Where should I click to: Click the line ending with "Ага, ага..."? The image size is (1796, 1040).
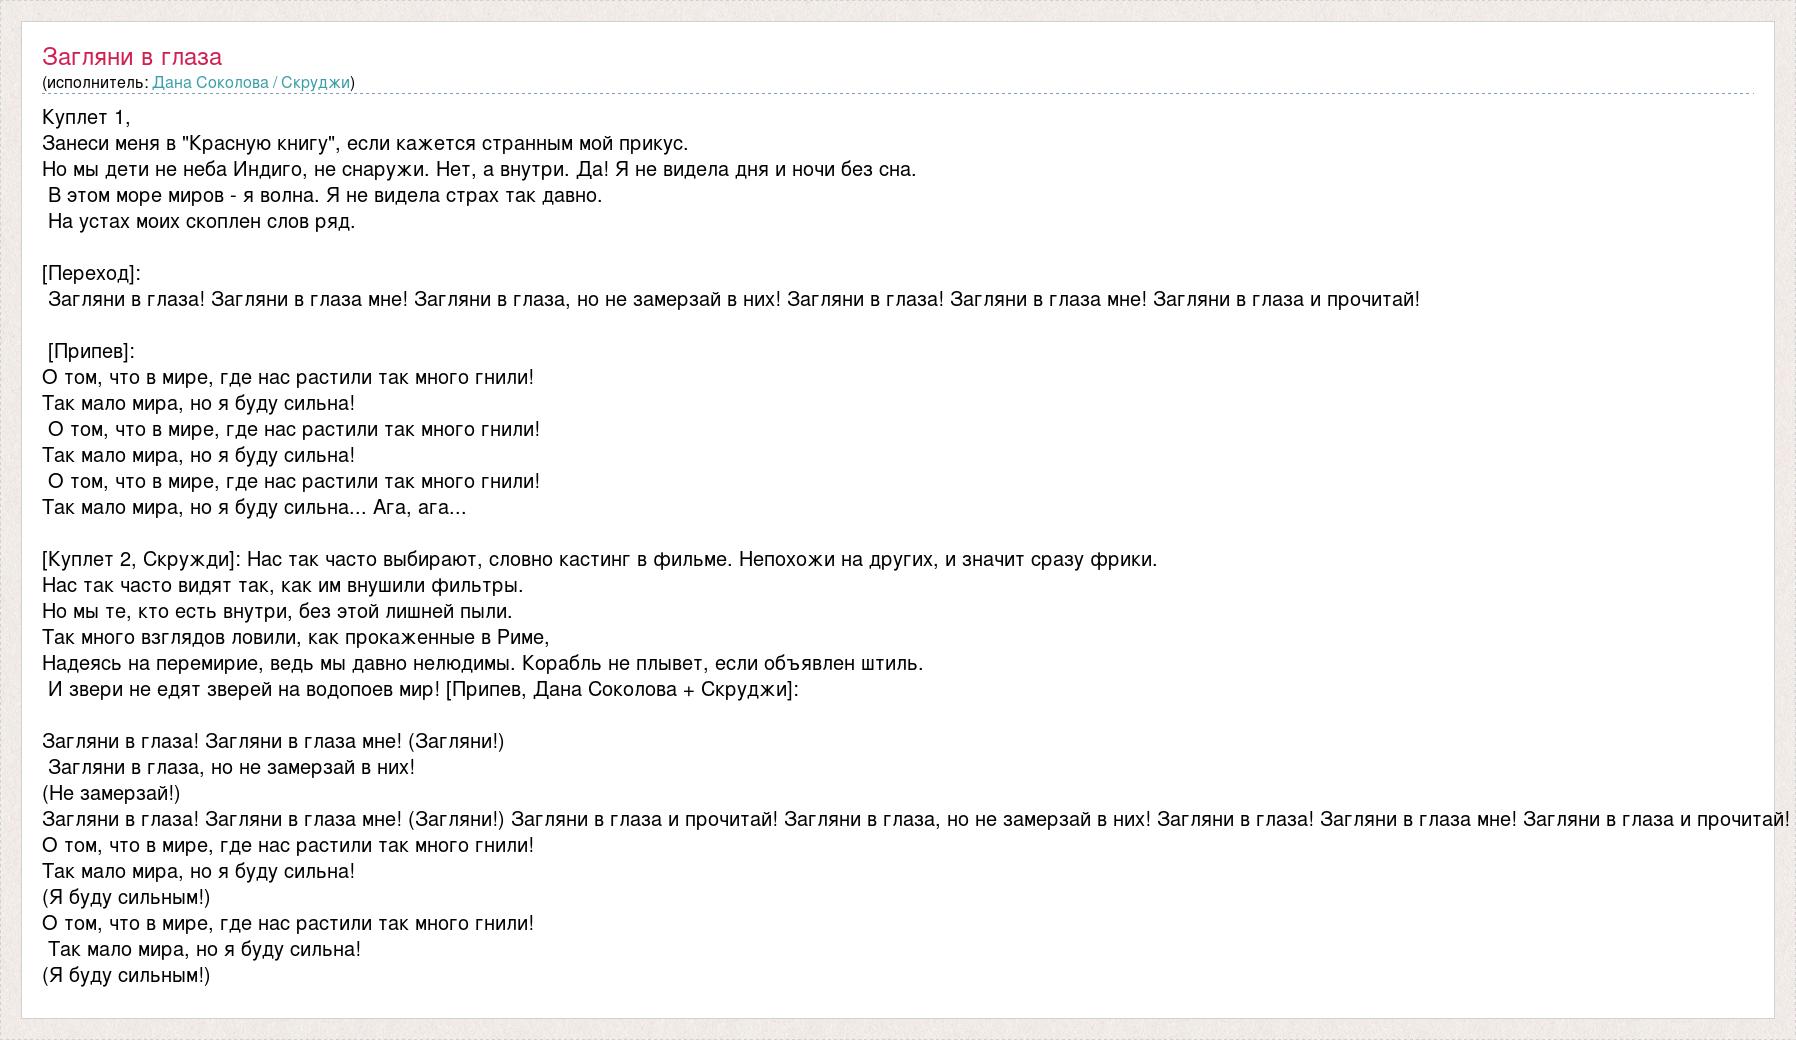pyautogui.click(x=254, y=507)
